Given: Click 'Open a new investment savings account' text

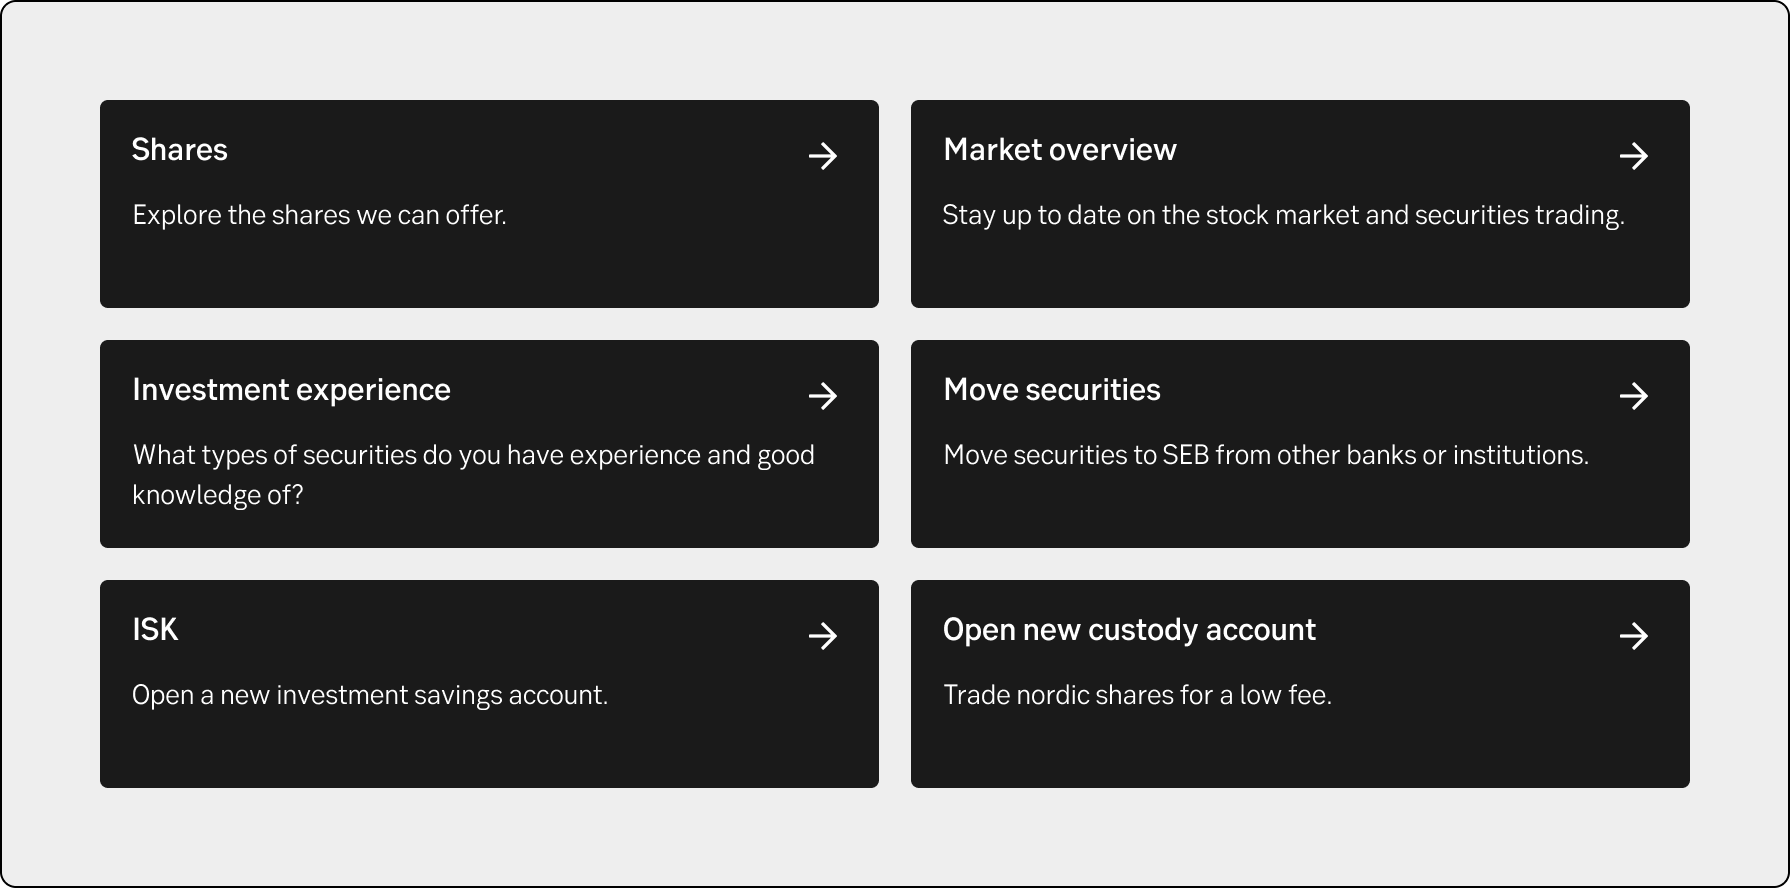Looking at the screenshot, I should click(370, 695).
